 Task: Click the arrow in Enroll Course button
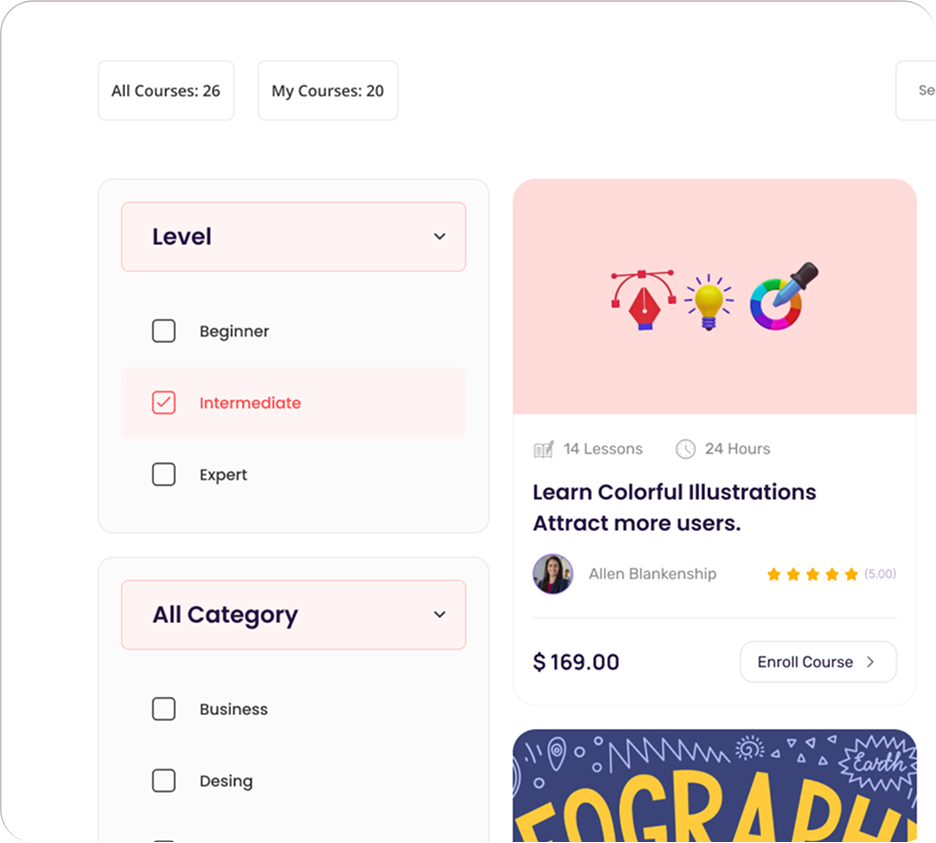(x=870, y=662)
